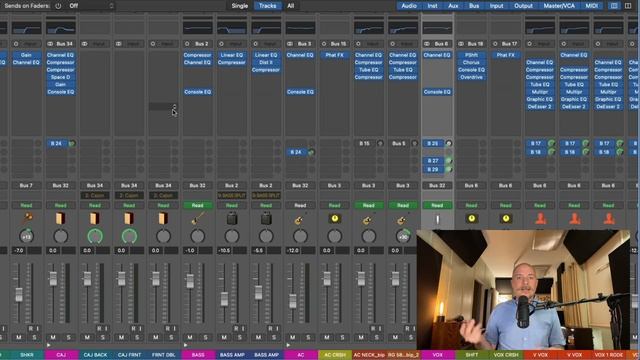The width and height of the screenshot is (640, 360).
Task: Switch mixer to All view
Action: 291,6
